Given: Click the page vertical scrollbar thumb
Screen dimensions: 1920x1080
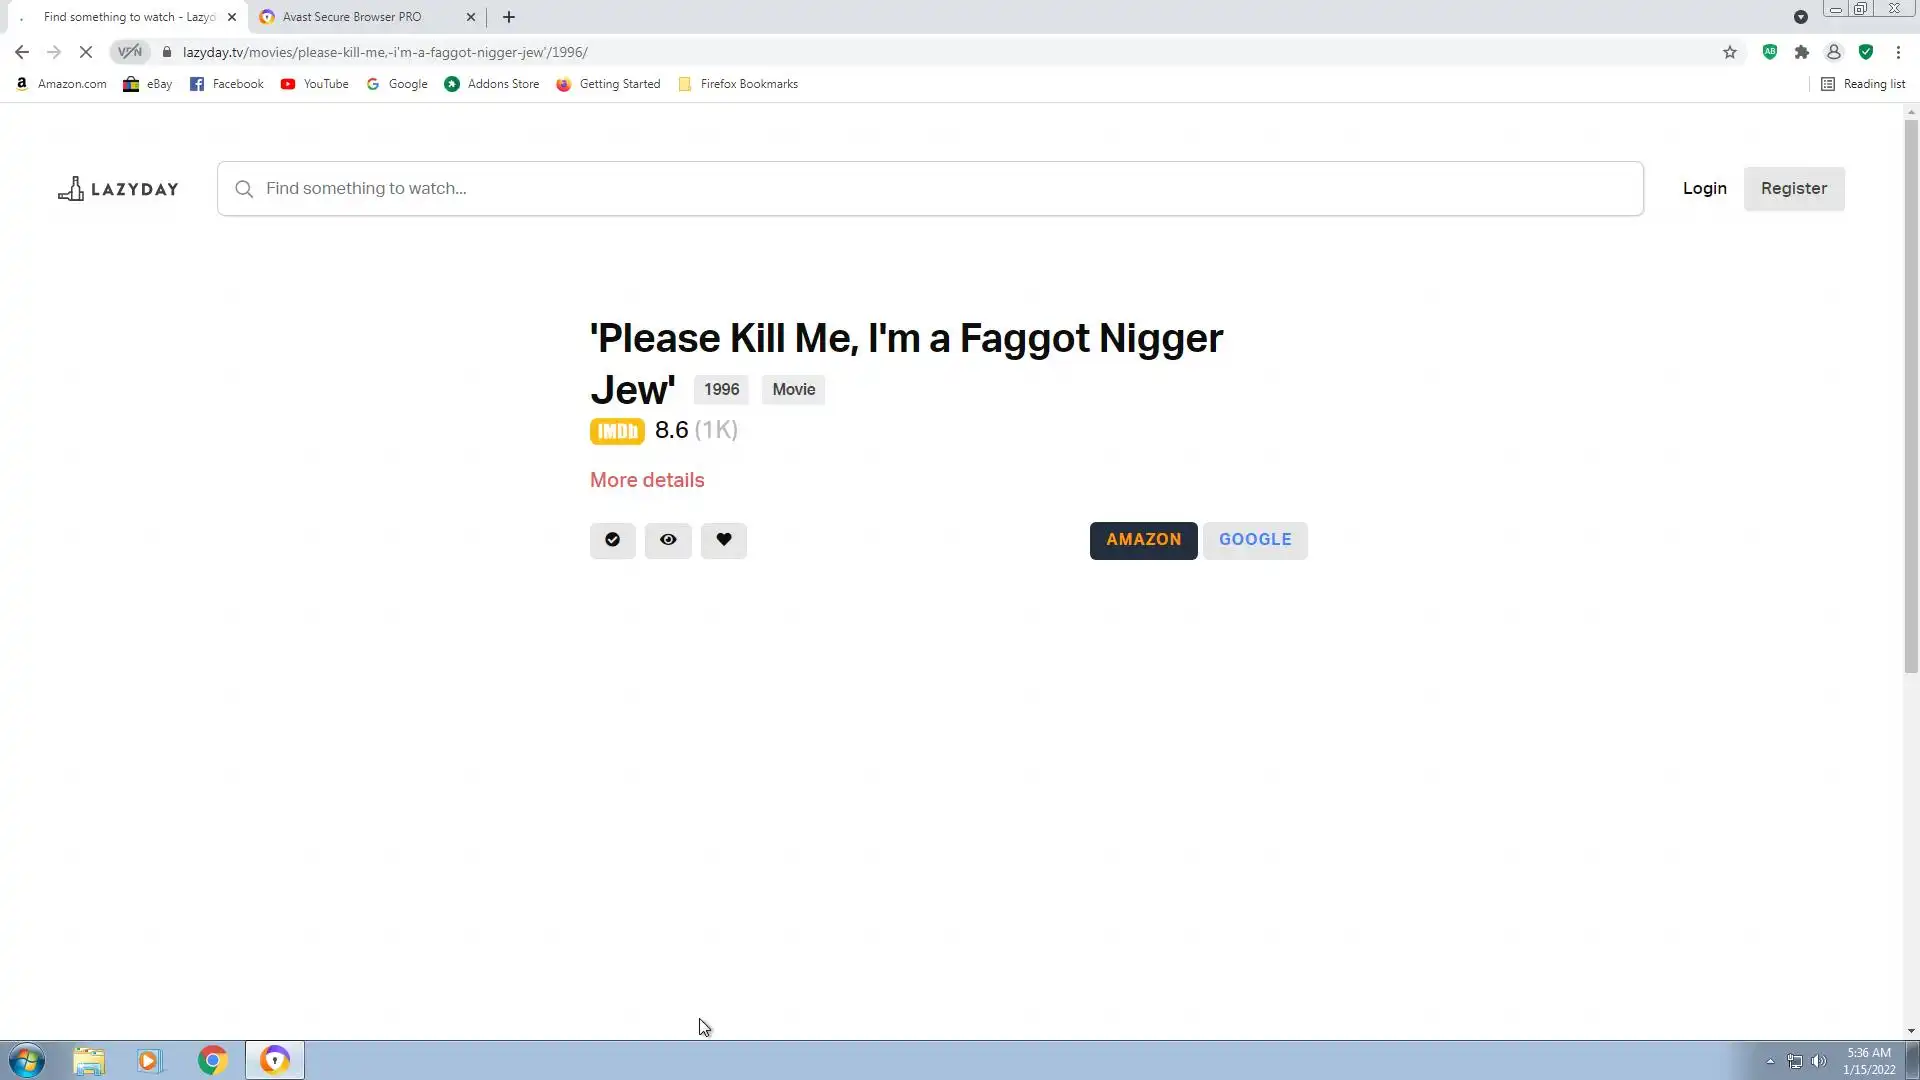Looking at the screenshot, I should pos(1911,395).
